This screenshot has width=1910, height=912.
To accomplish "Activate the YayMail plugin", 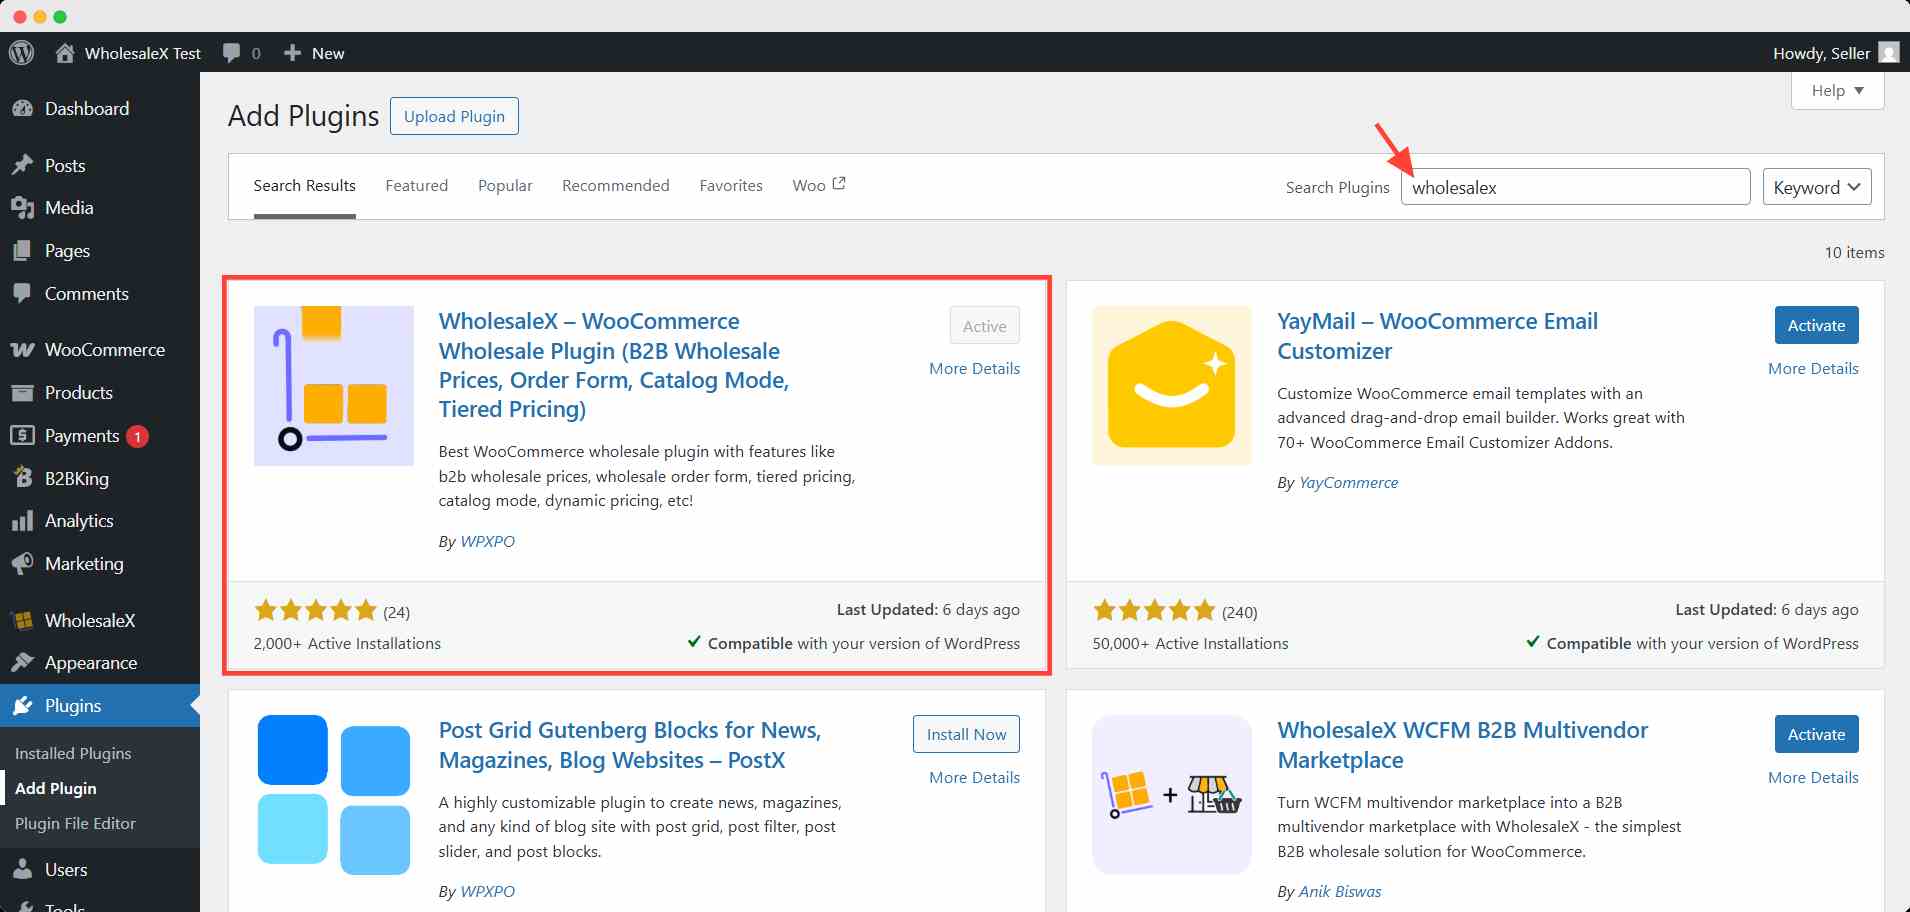I will tap(1816, 325).
